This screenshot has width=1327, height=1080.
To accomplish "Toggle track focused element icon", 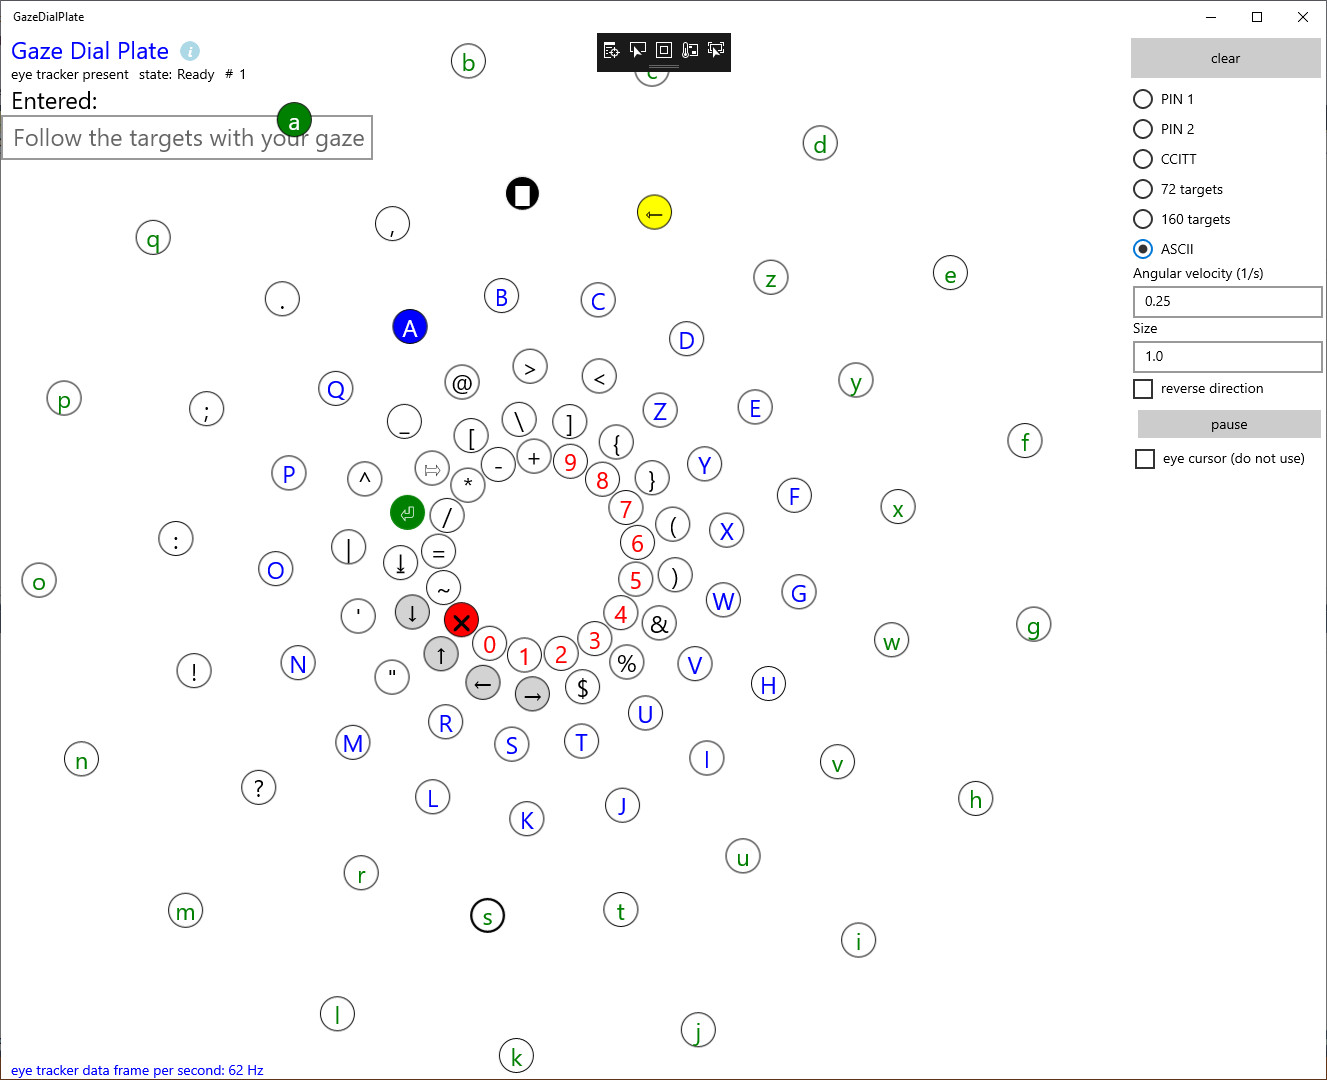I will pos(716,50).
